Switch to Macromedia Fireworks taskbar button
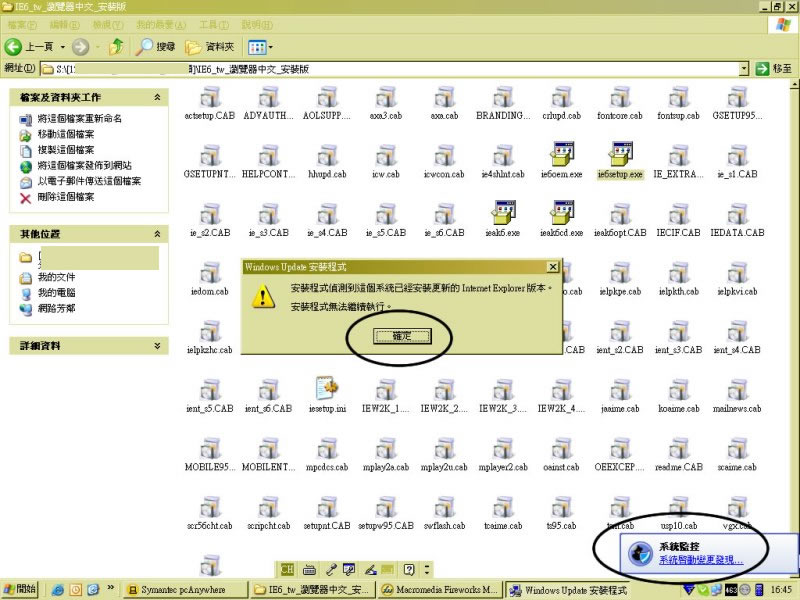 click(x=440, y=590)
